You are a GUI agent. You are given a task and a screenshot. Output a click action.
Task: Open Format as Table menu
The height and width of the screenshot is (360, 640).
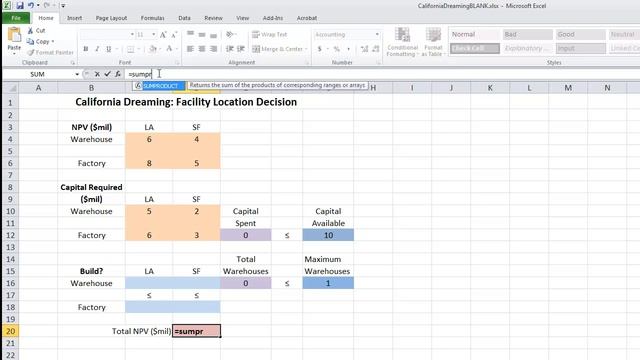click(x=433, y=42)
